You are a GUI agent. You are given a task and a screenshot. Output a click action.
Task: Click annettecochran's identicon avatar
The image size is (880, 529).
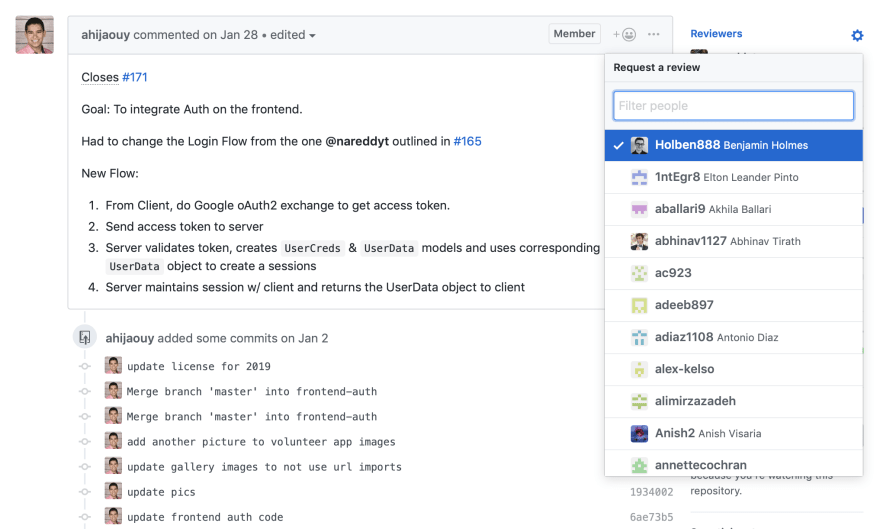click(x=639, y=465)
